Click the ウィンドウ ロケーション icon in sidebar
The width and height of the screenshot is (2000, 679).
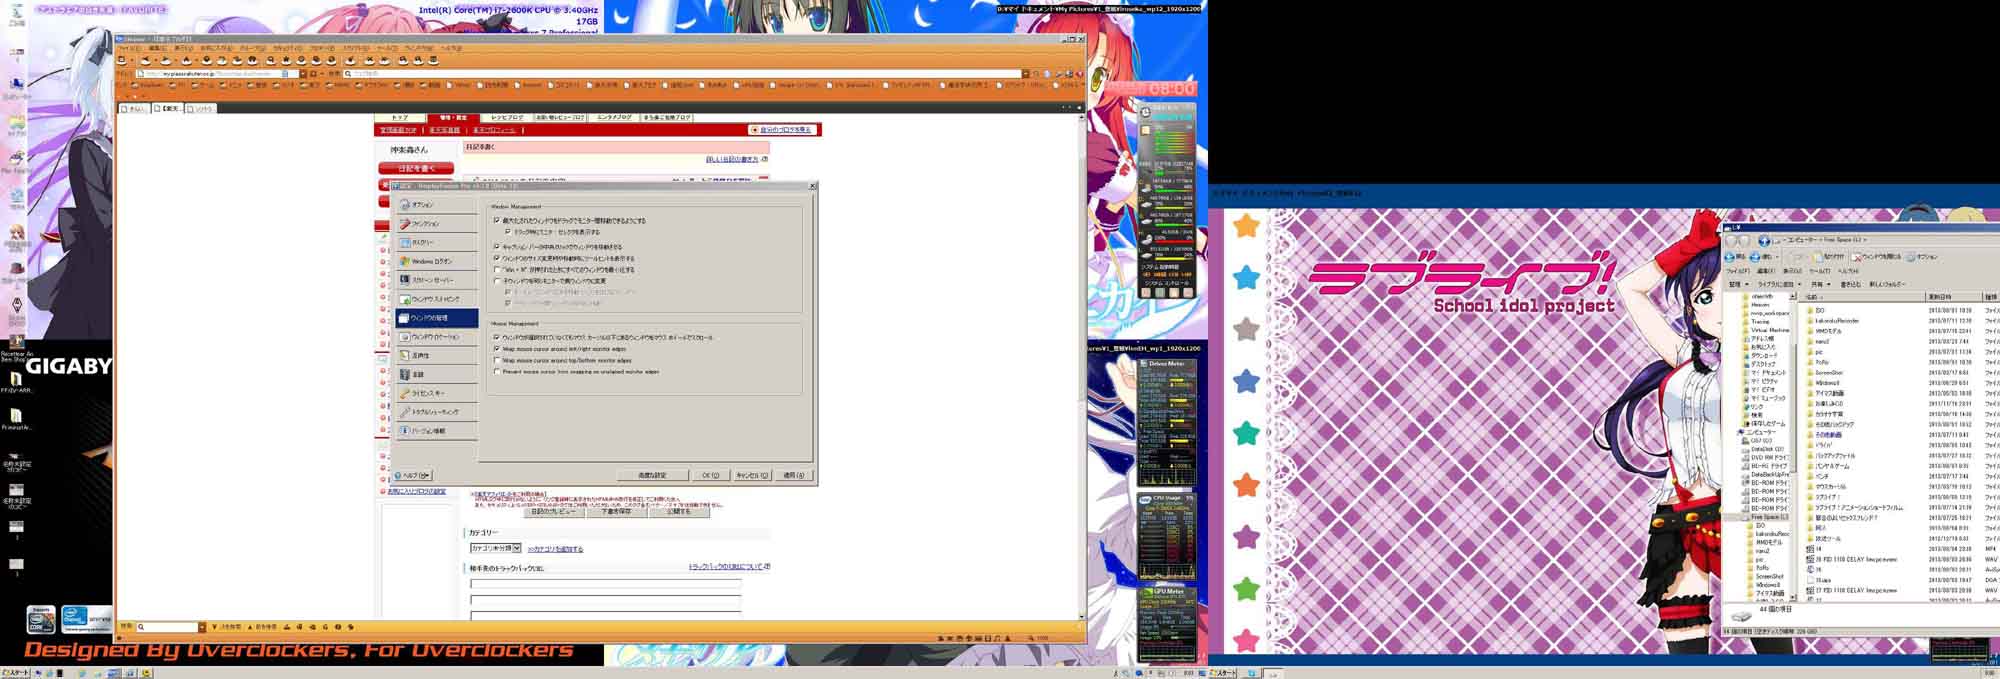click(405, 337)
